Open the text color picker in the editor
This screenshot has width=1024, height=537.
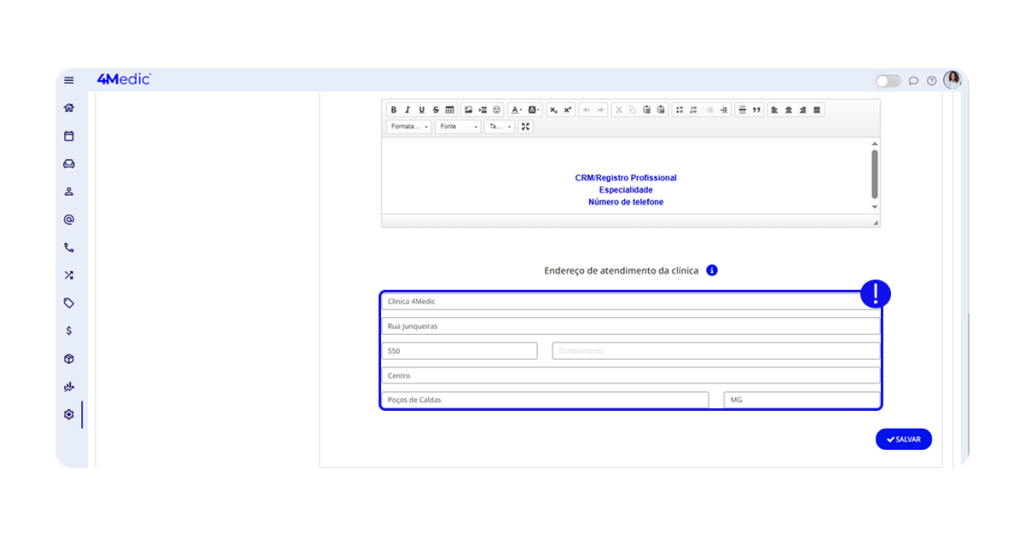point(516,110)
